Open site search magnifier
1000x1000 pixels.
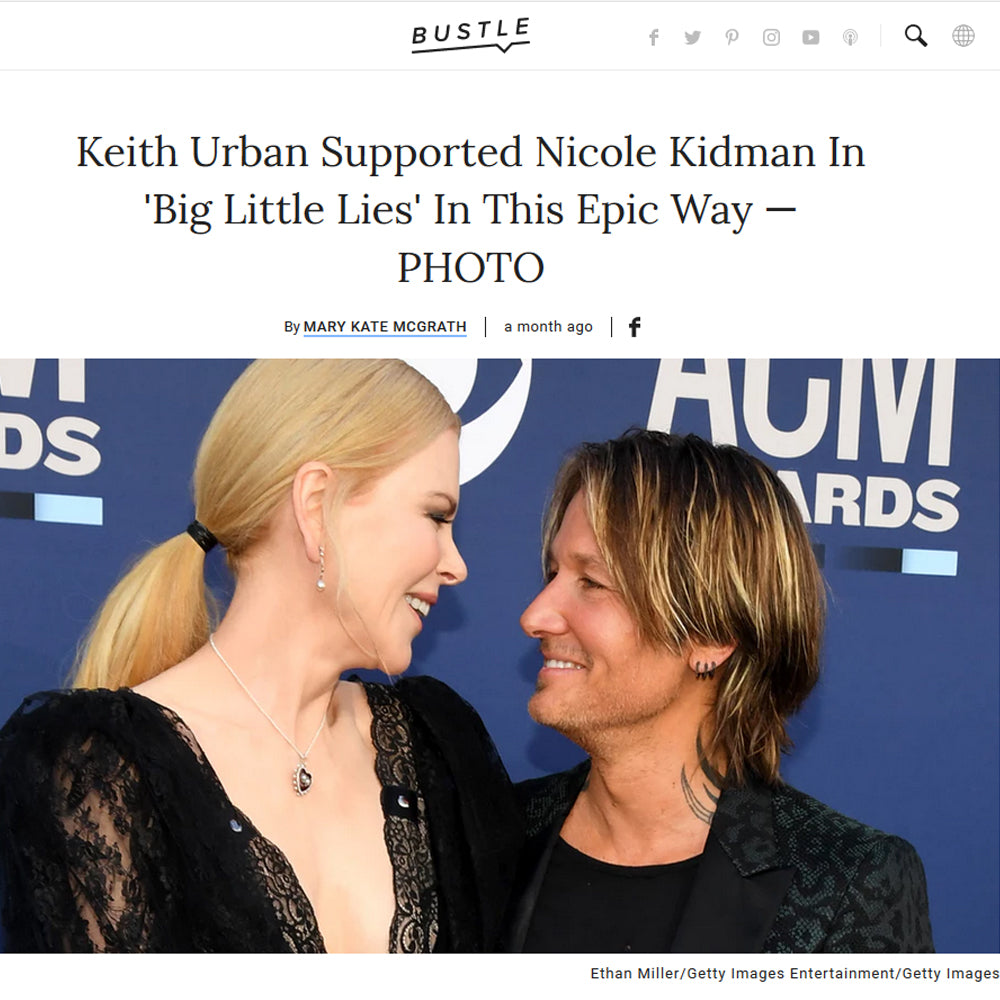click(x=916, y=36)
